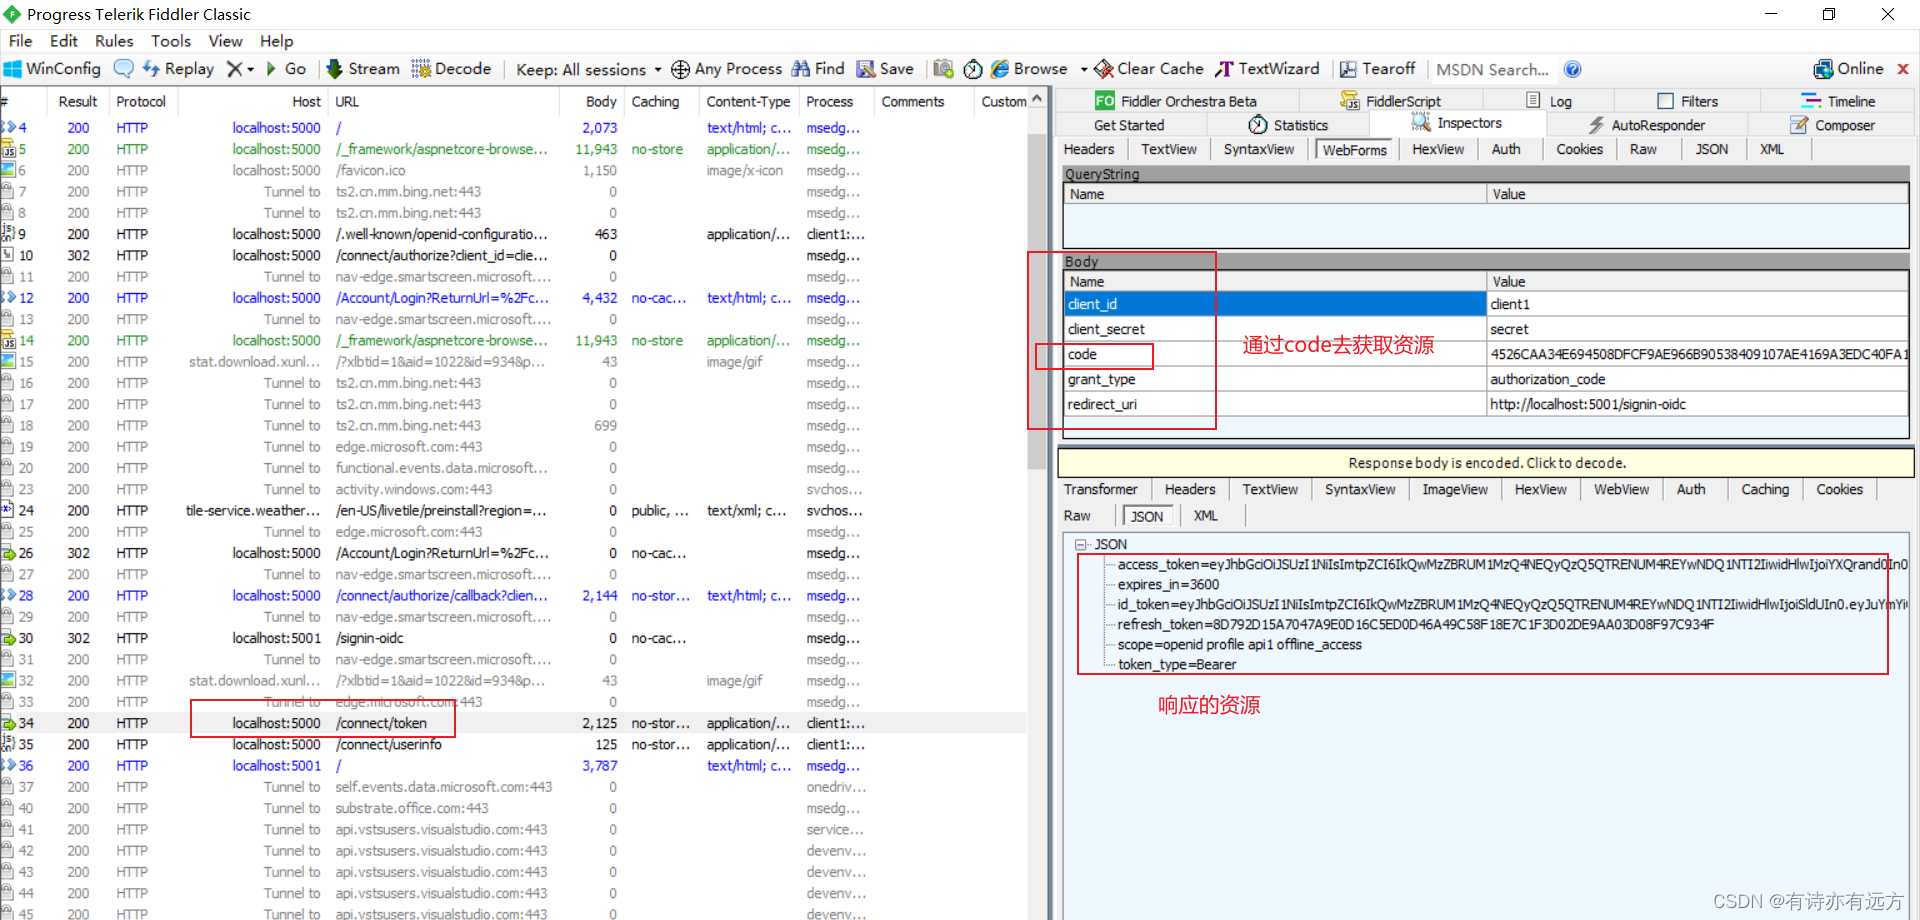The width and height of the screenshot is (1920, 920).
Task: Open the Rules menu
Action: coord(114,41)
